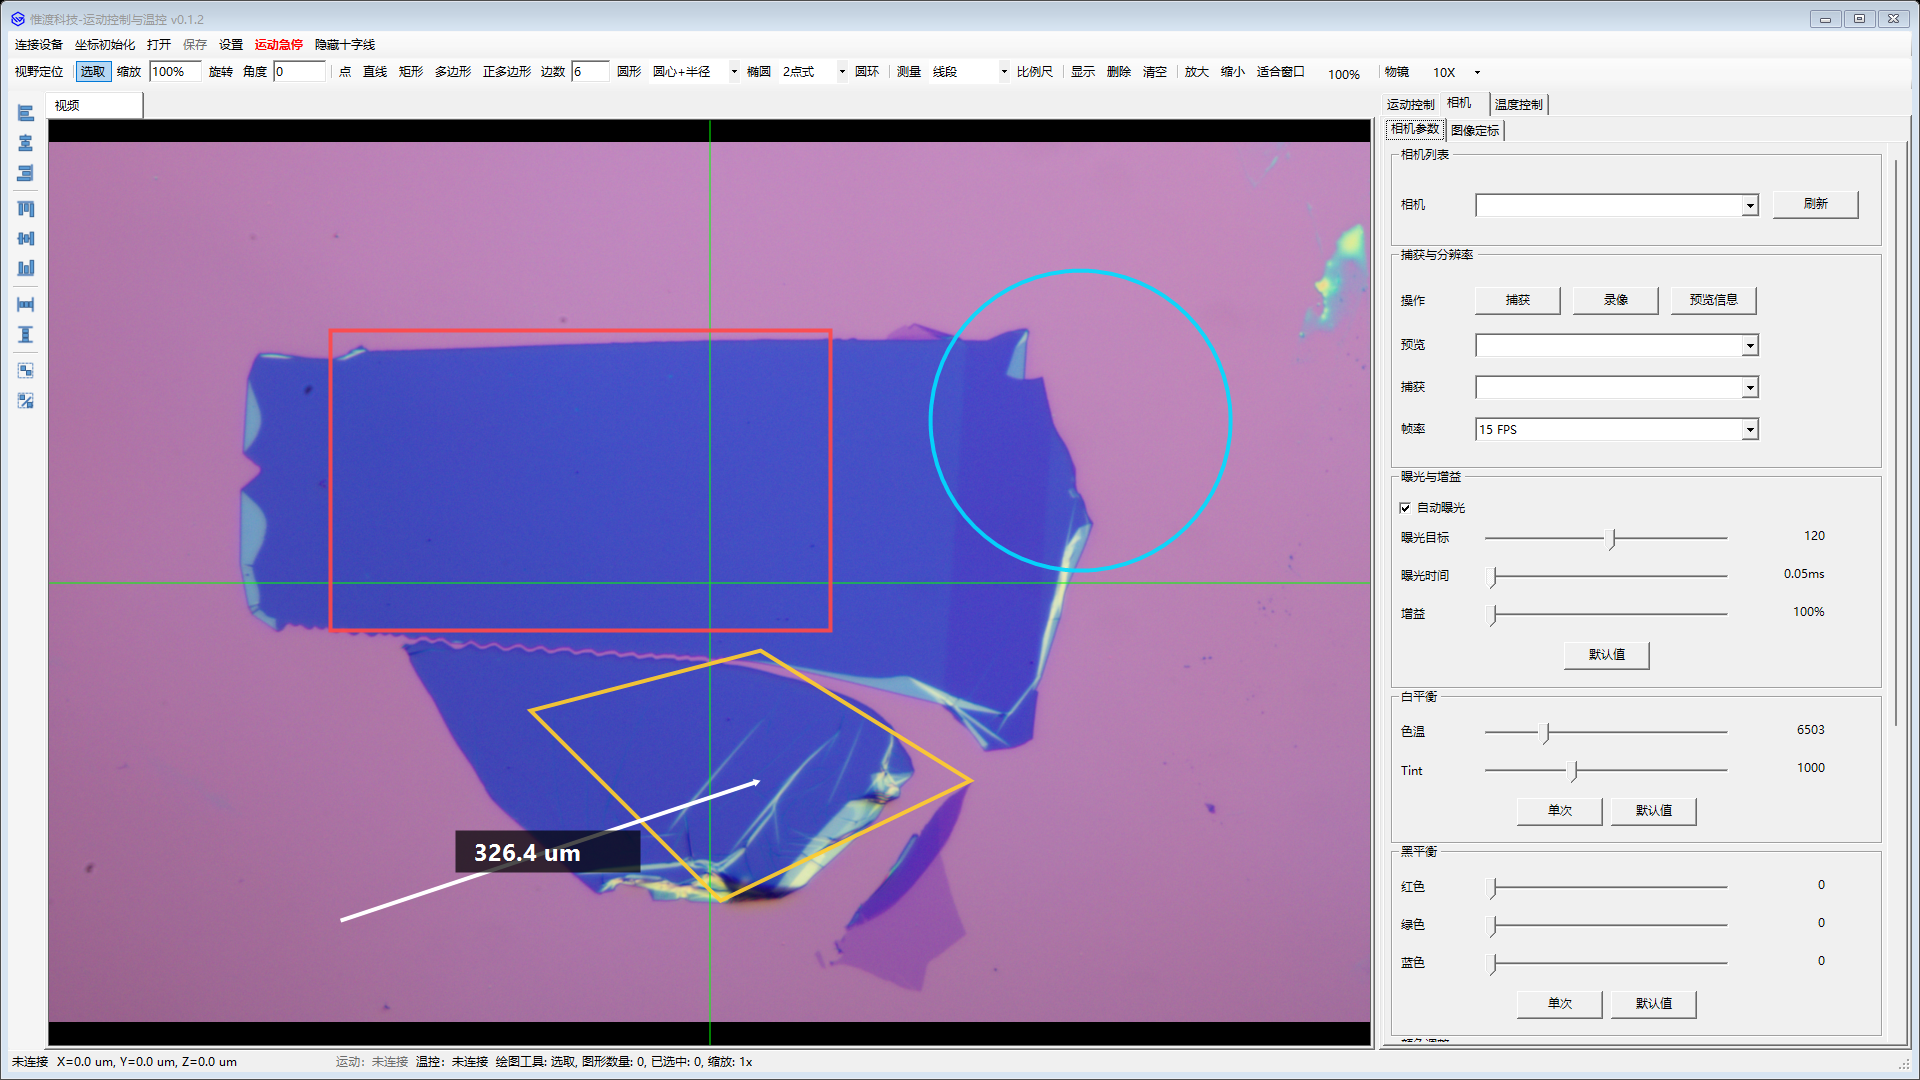Click the 曝光目标 exposure target slider
Image resolution: width=1920 pixels, height=1080 pixels.
(x=1607, y=538)
